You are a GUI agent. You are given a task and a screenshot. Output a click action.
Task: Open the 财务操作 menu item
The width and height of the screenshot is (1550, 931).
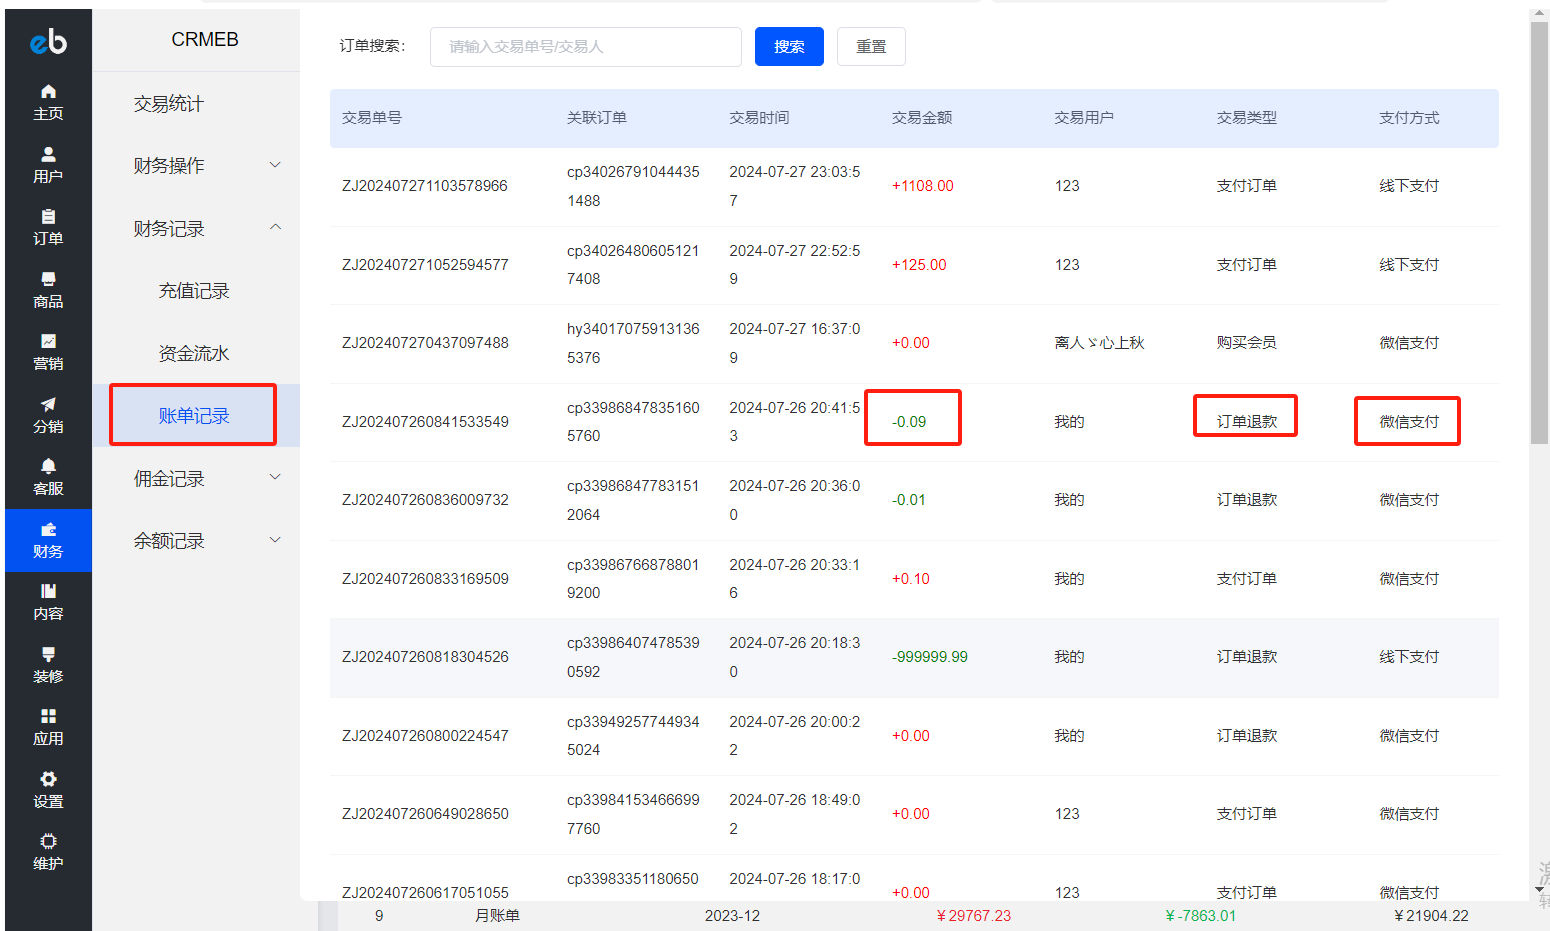169,166
